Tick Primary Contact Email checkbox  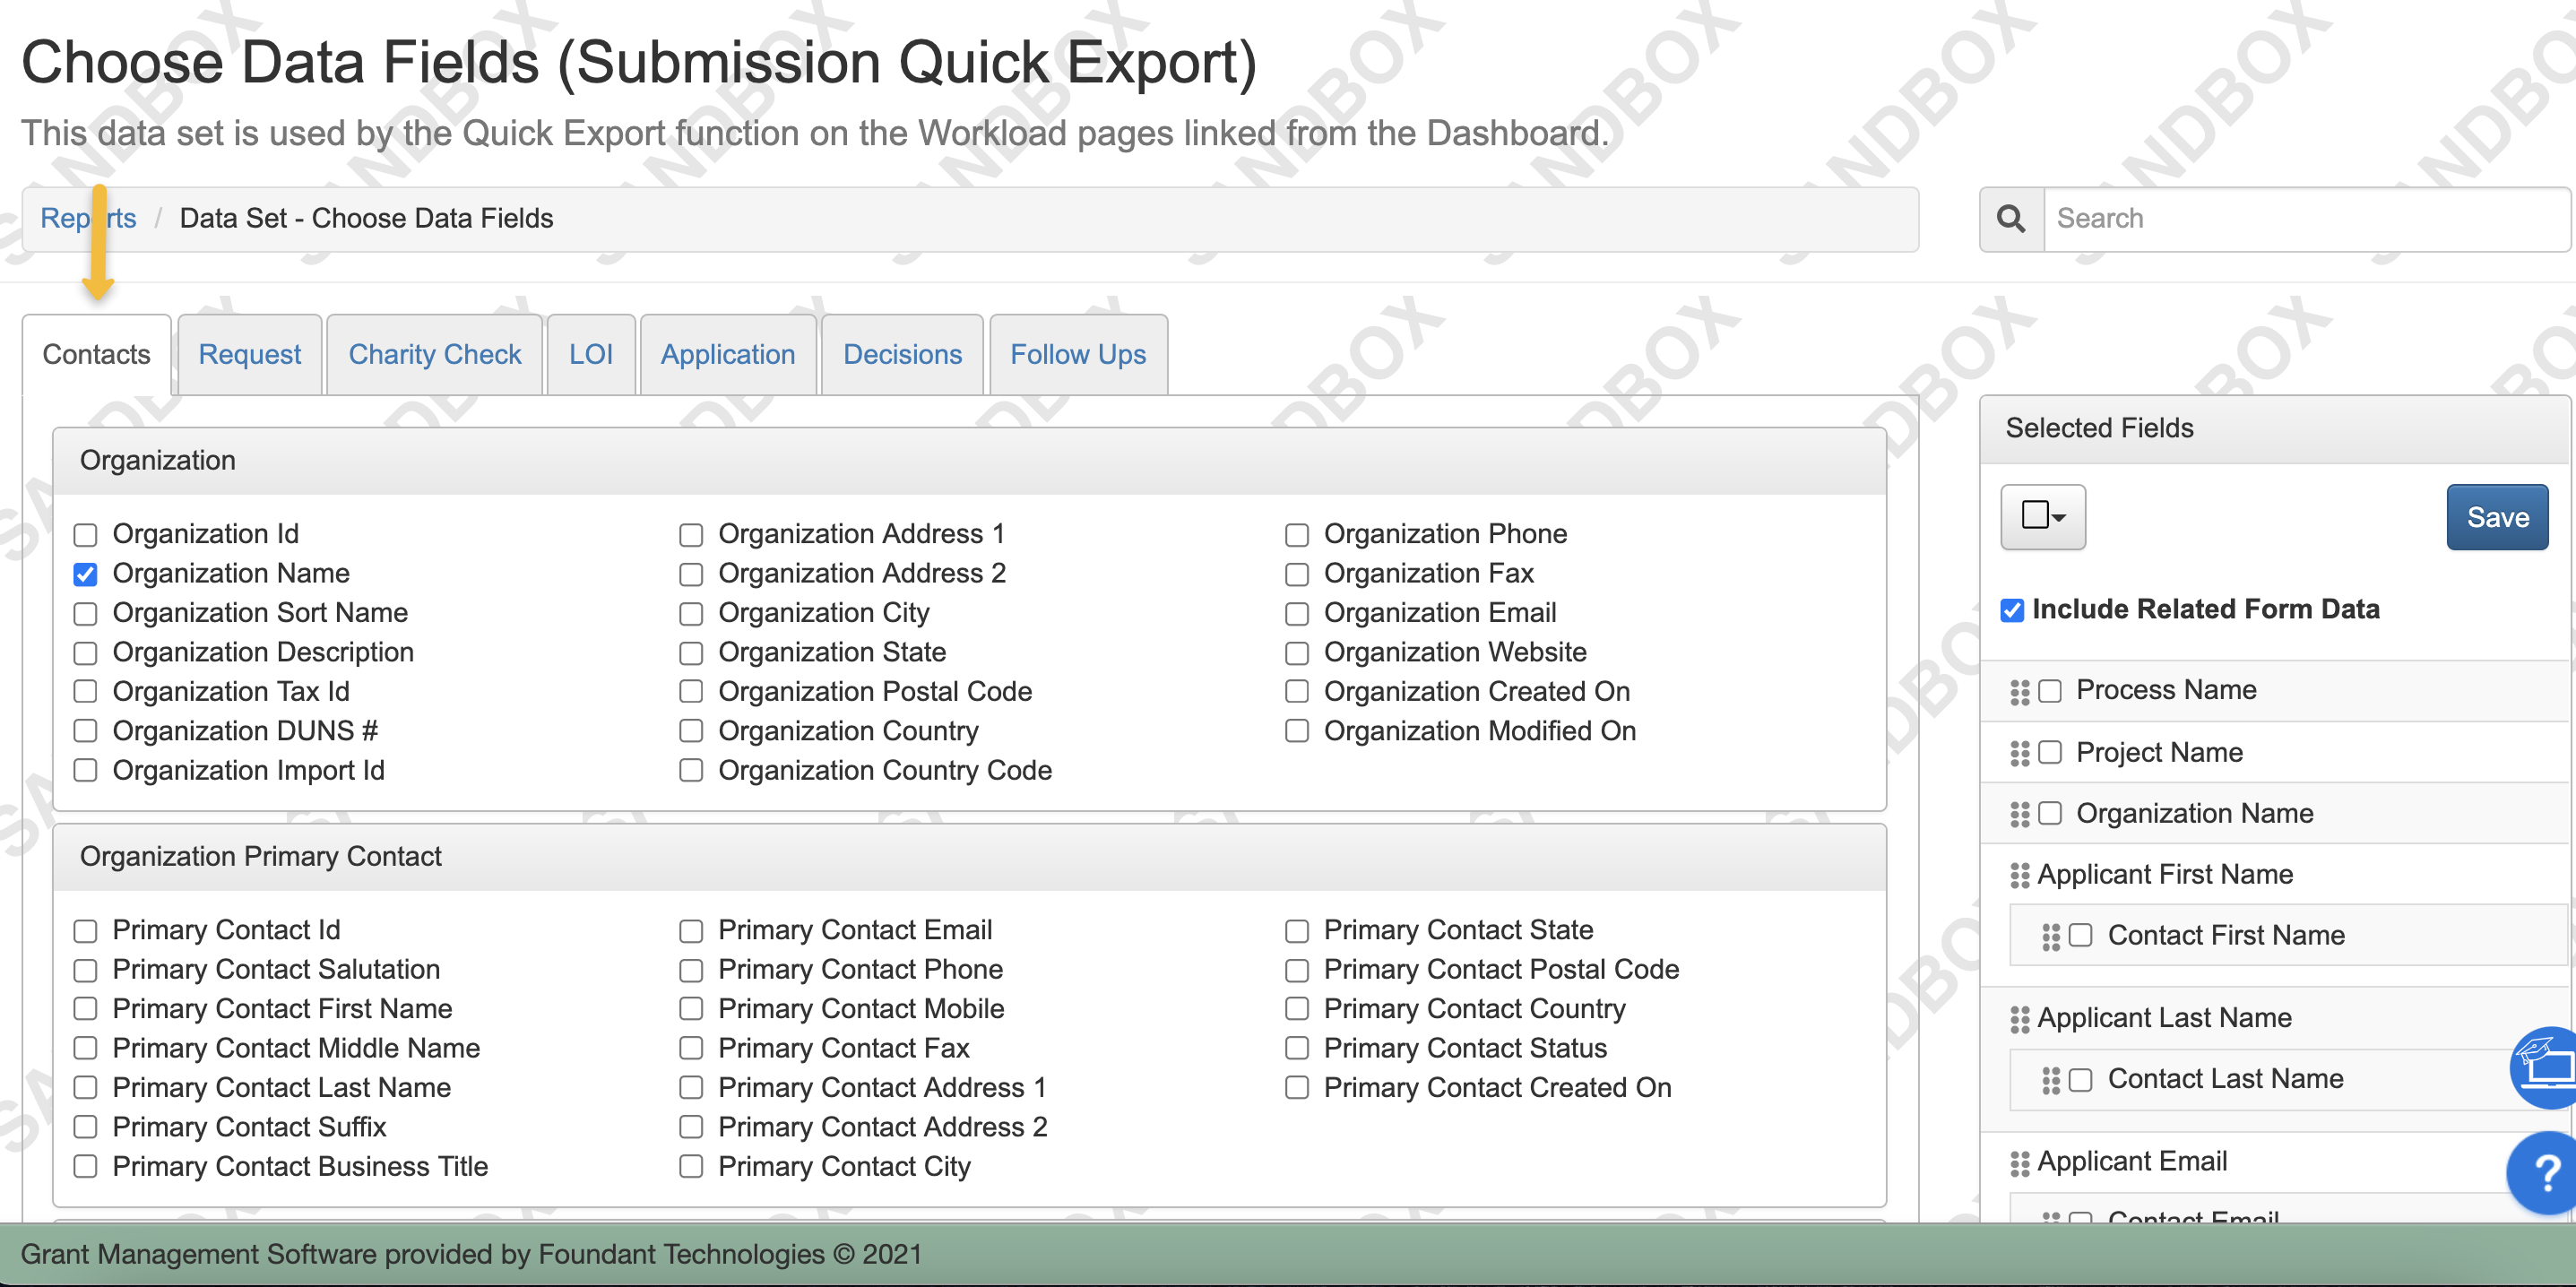[x=691, y=931]
